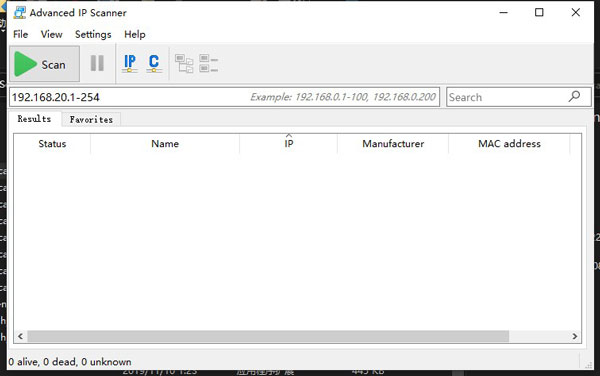Open the View menu
The height and width of the screenshot is (376, 600).
point(52,34)
